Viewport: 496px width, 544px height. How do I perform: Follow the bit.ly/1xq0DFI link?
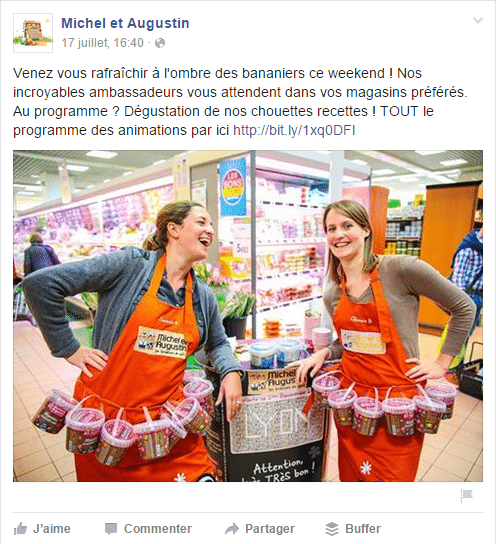coord(294,130)
